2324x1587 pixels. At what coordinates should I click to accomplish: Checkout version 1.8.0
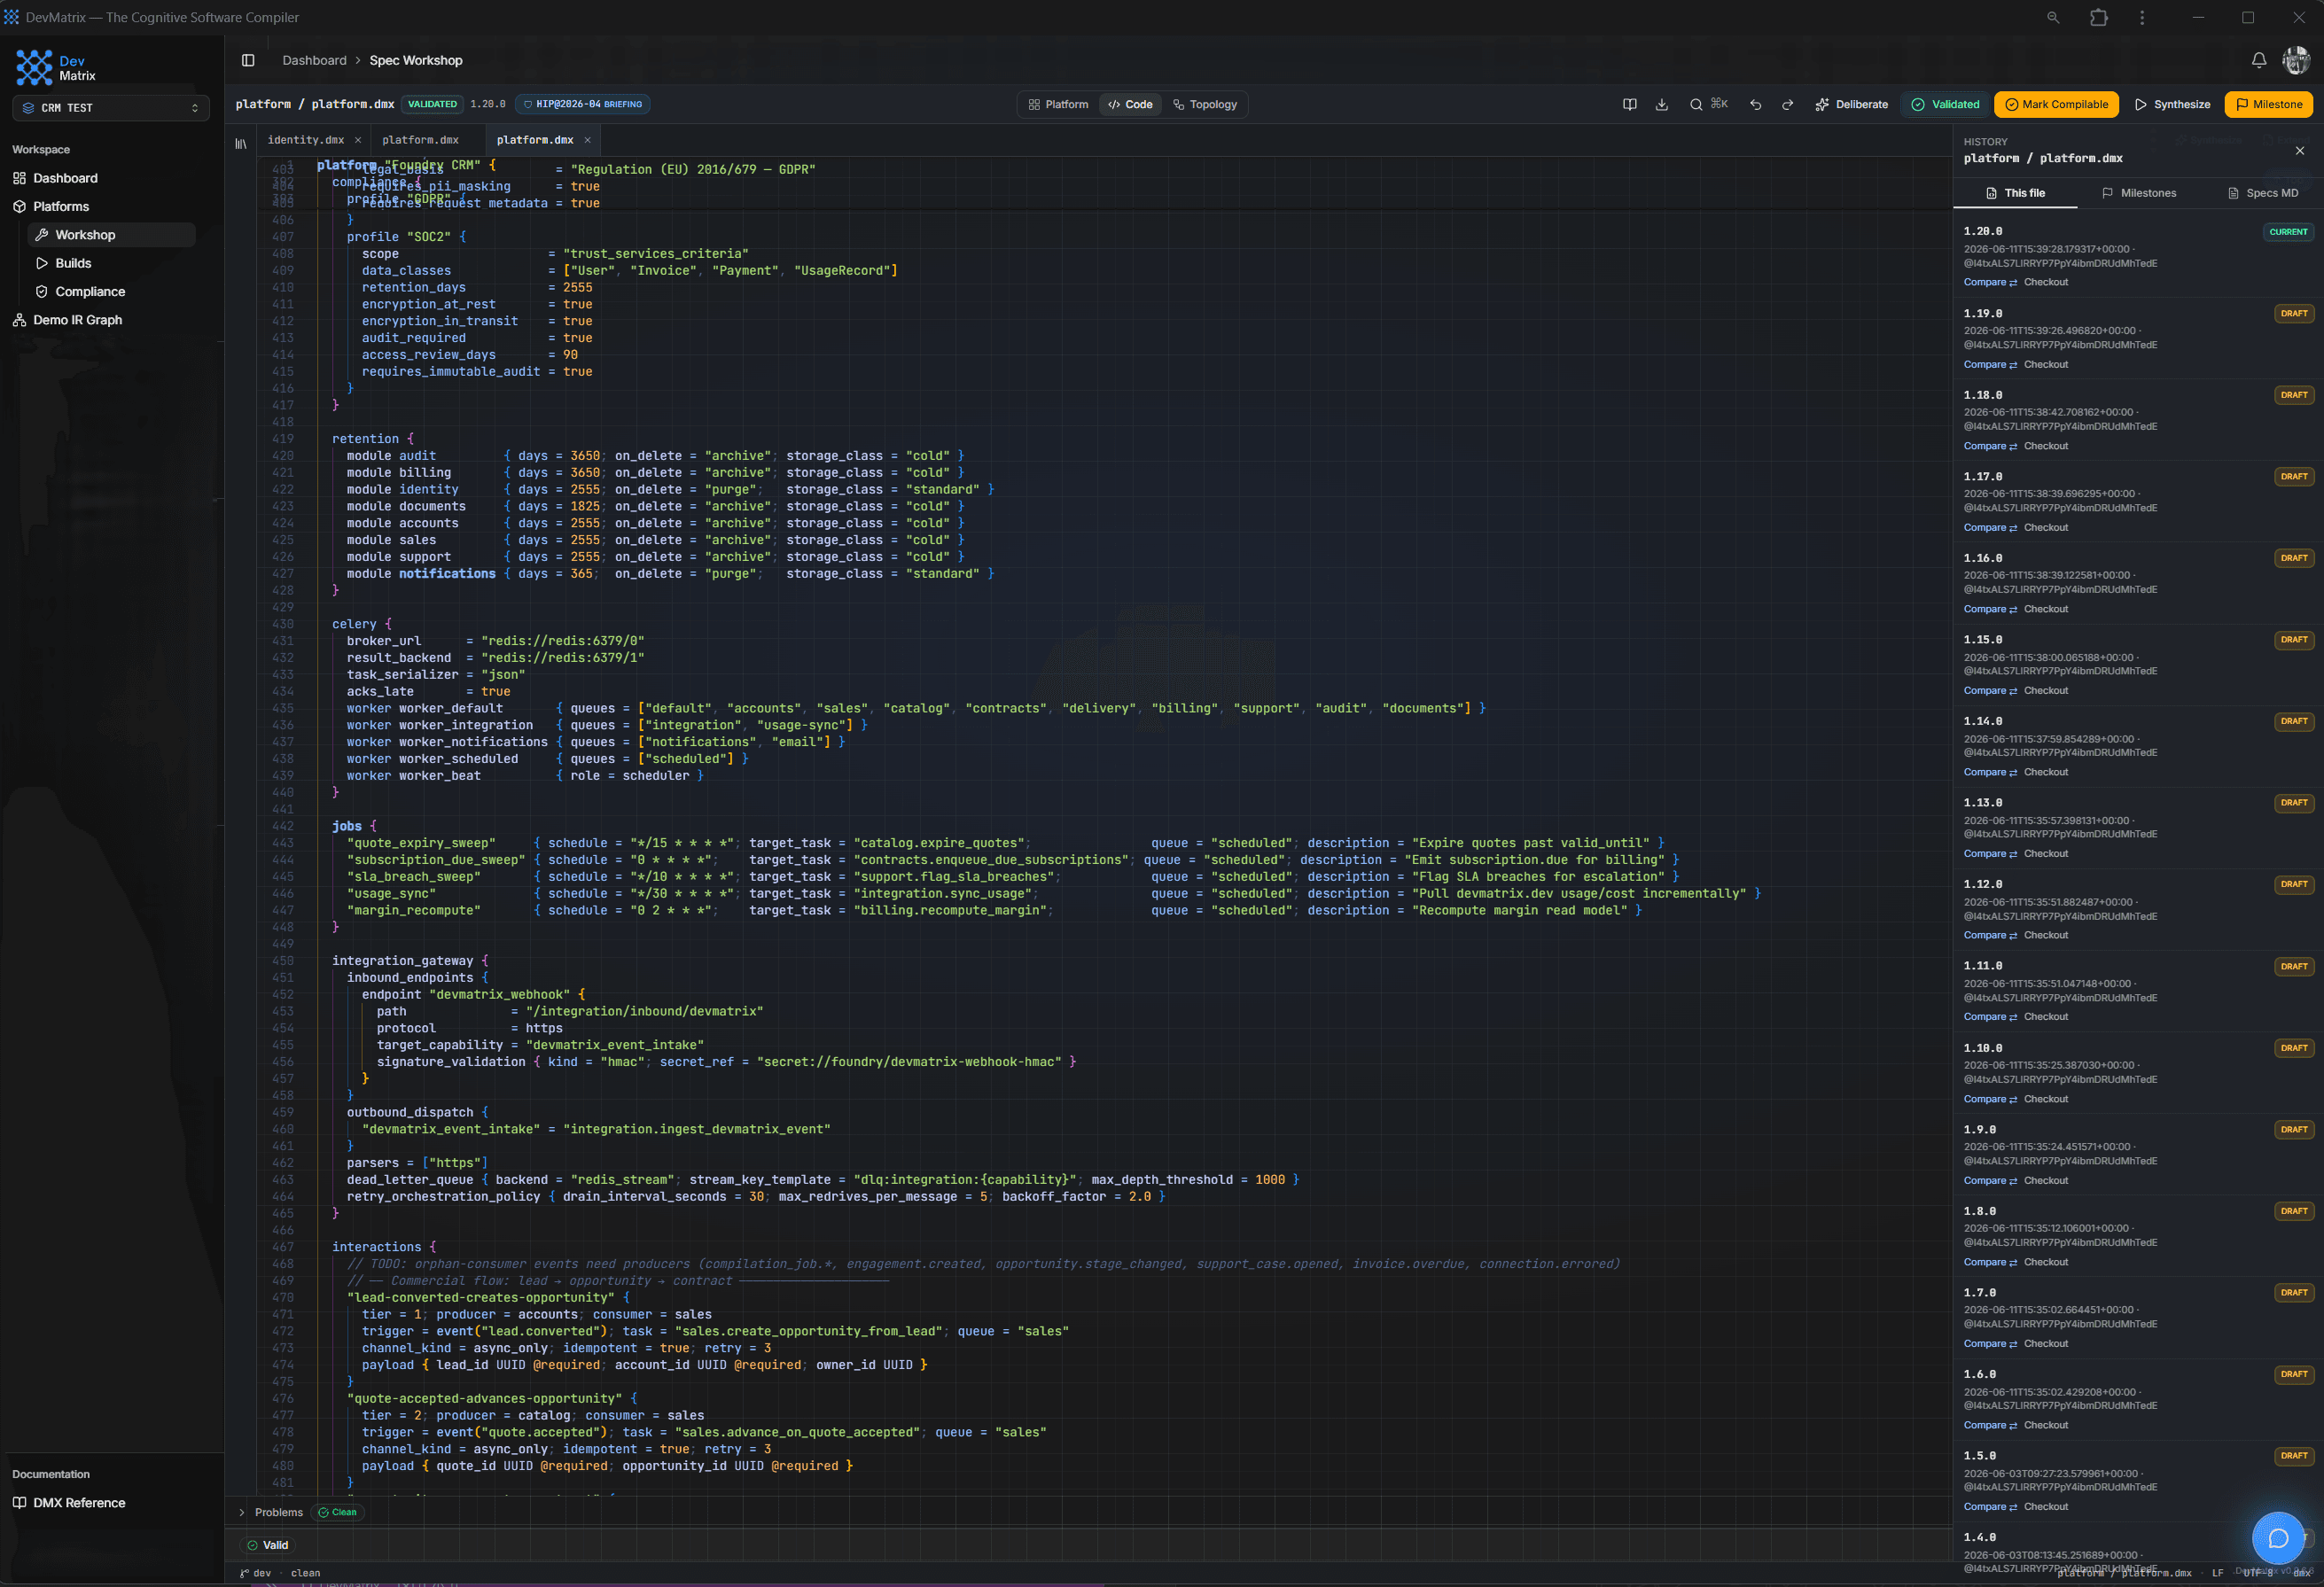point(2046,1262)
